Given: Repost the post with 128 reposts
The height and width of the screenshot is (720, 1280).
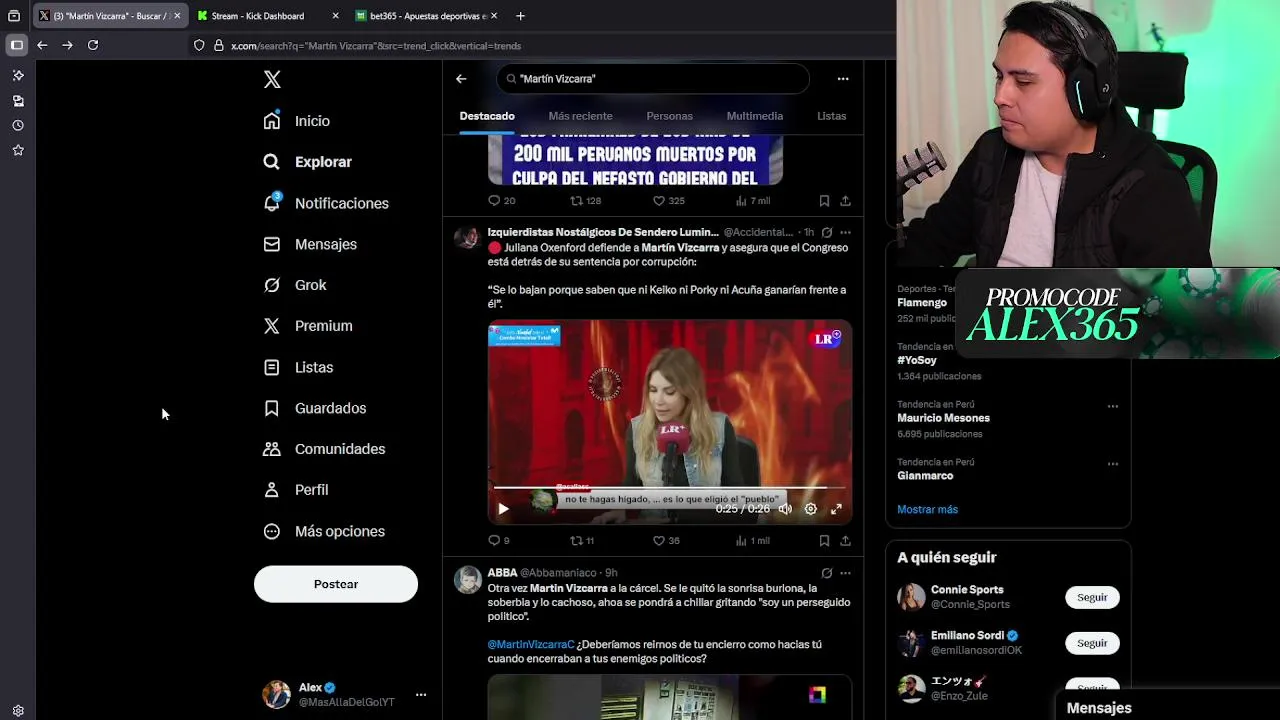Looking at the screenshot, I should [585, 201].
